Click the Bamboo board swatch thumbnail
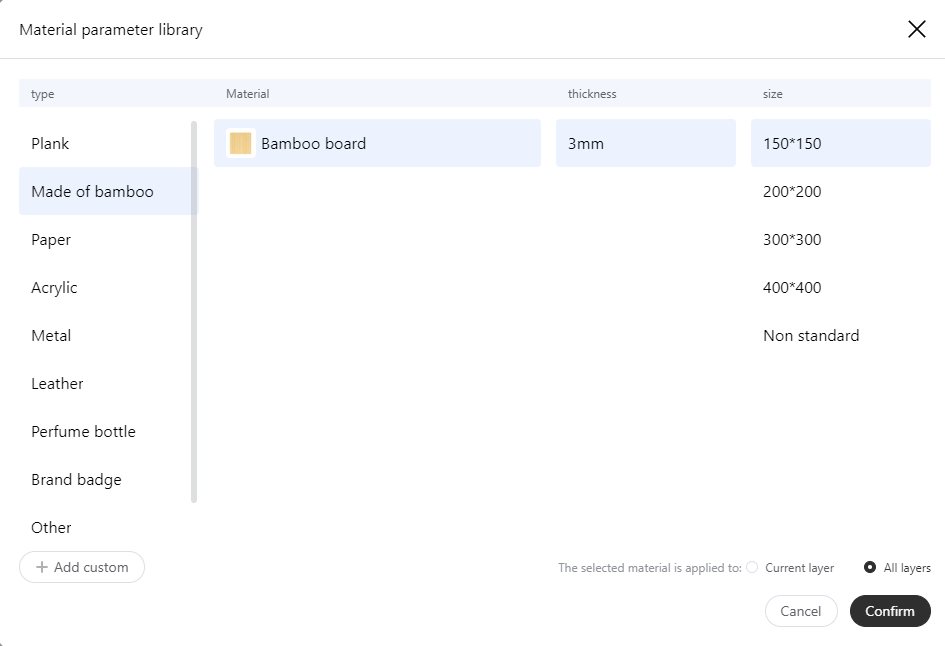 pos(240,143)
